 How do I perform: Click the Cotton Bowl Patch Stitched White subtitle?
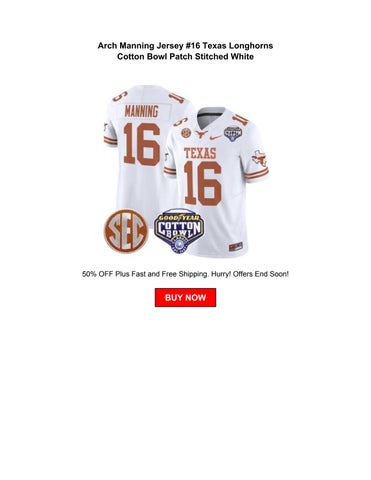click(185, 57)
